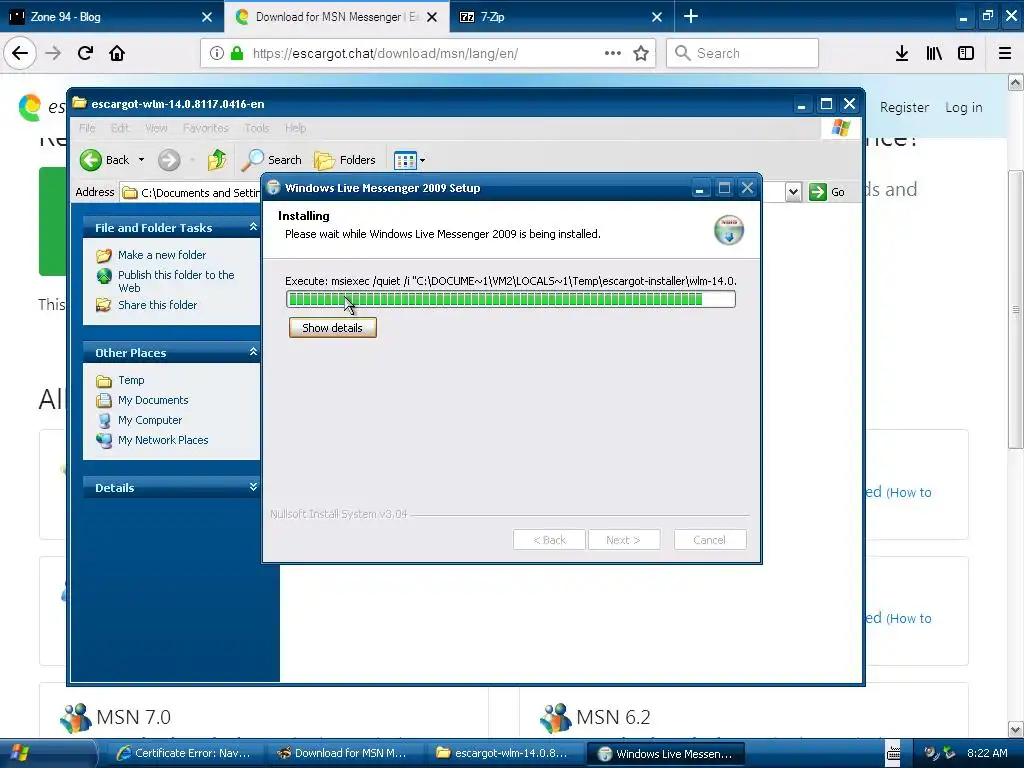Click Show details in the installer
This screenshot has height=768, width=1024.
coord(332,327)
